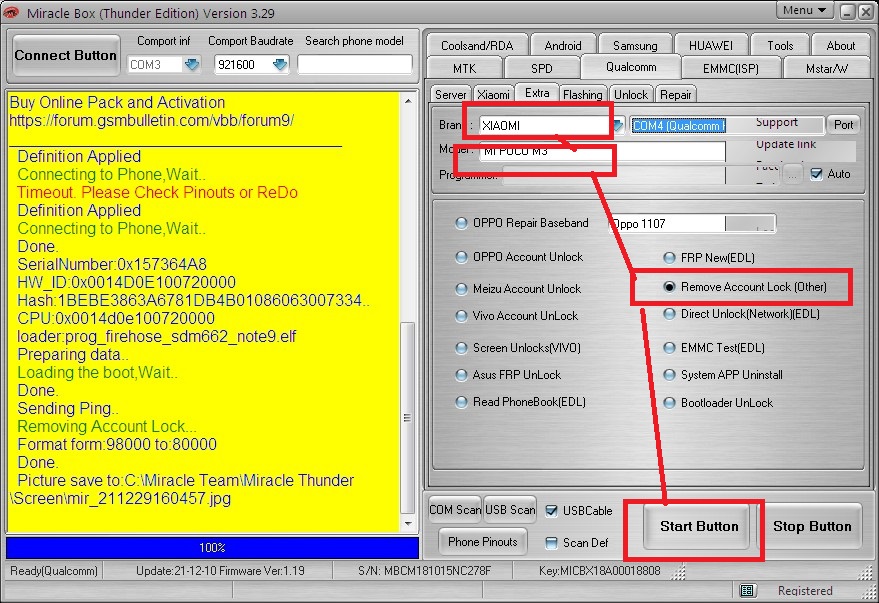Open the Flashing sub-tab
Screen dimensions: 879x603
click(x=583, y=94)
